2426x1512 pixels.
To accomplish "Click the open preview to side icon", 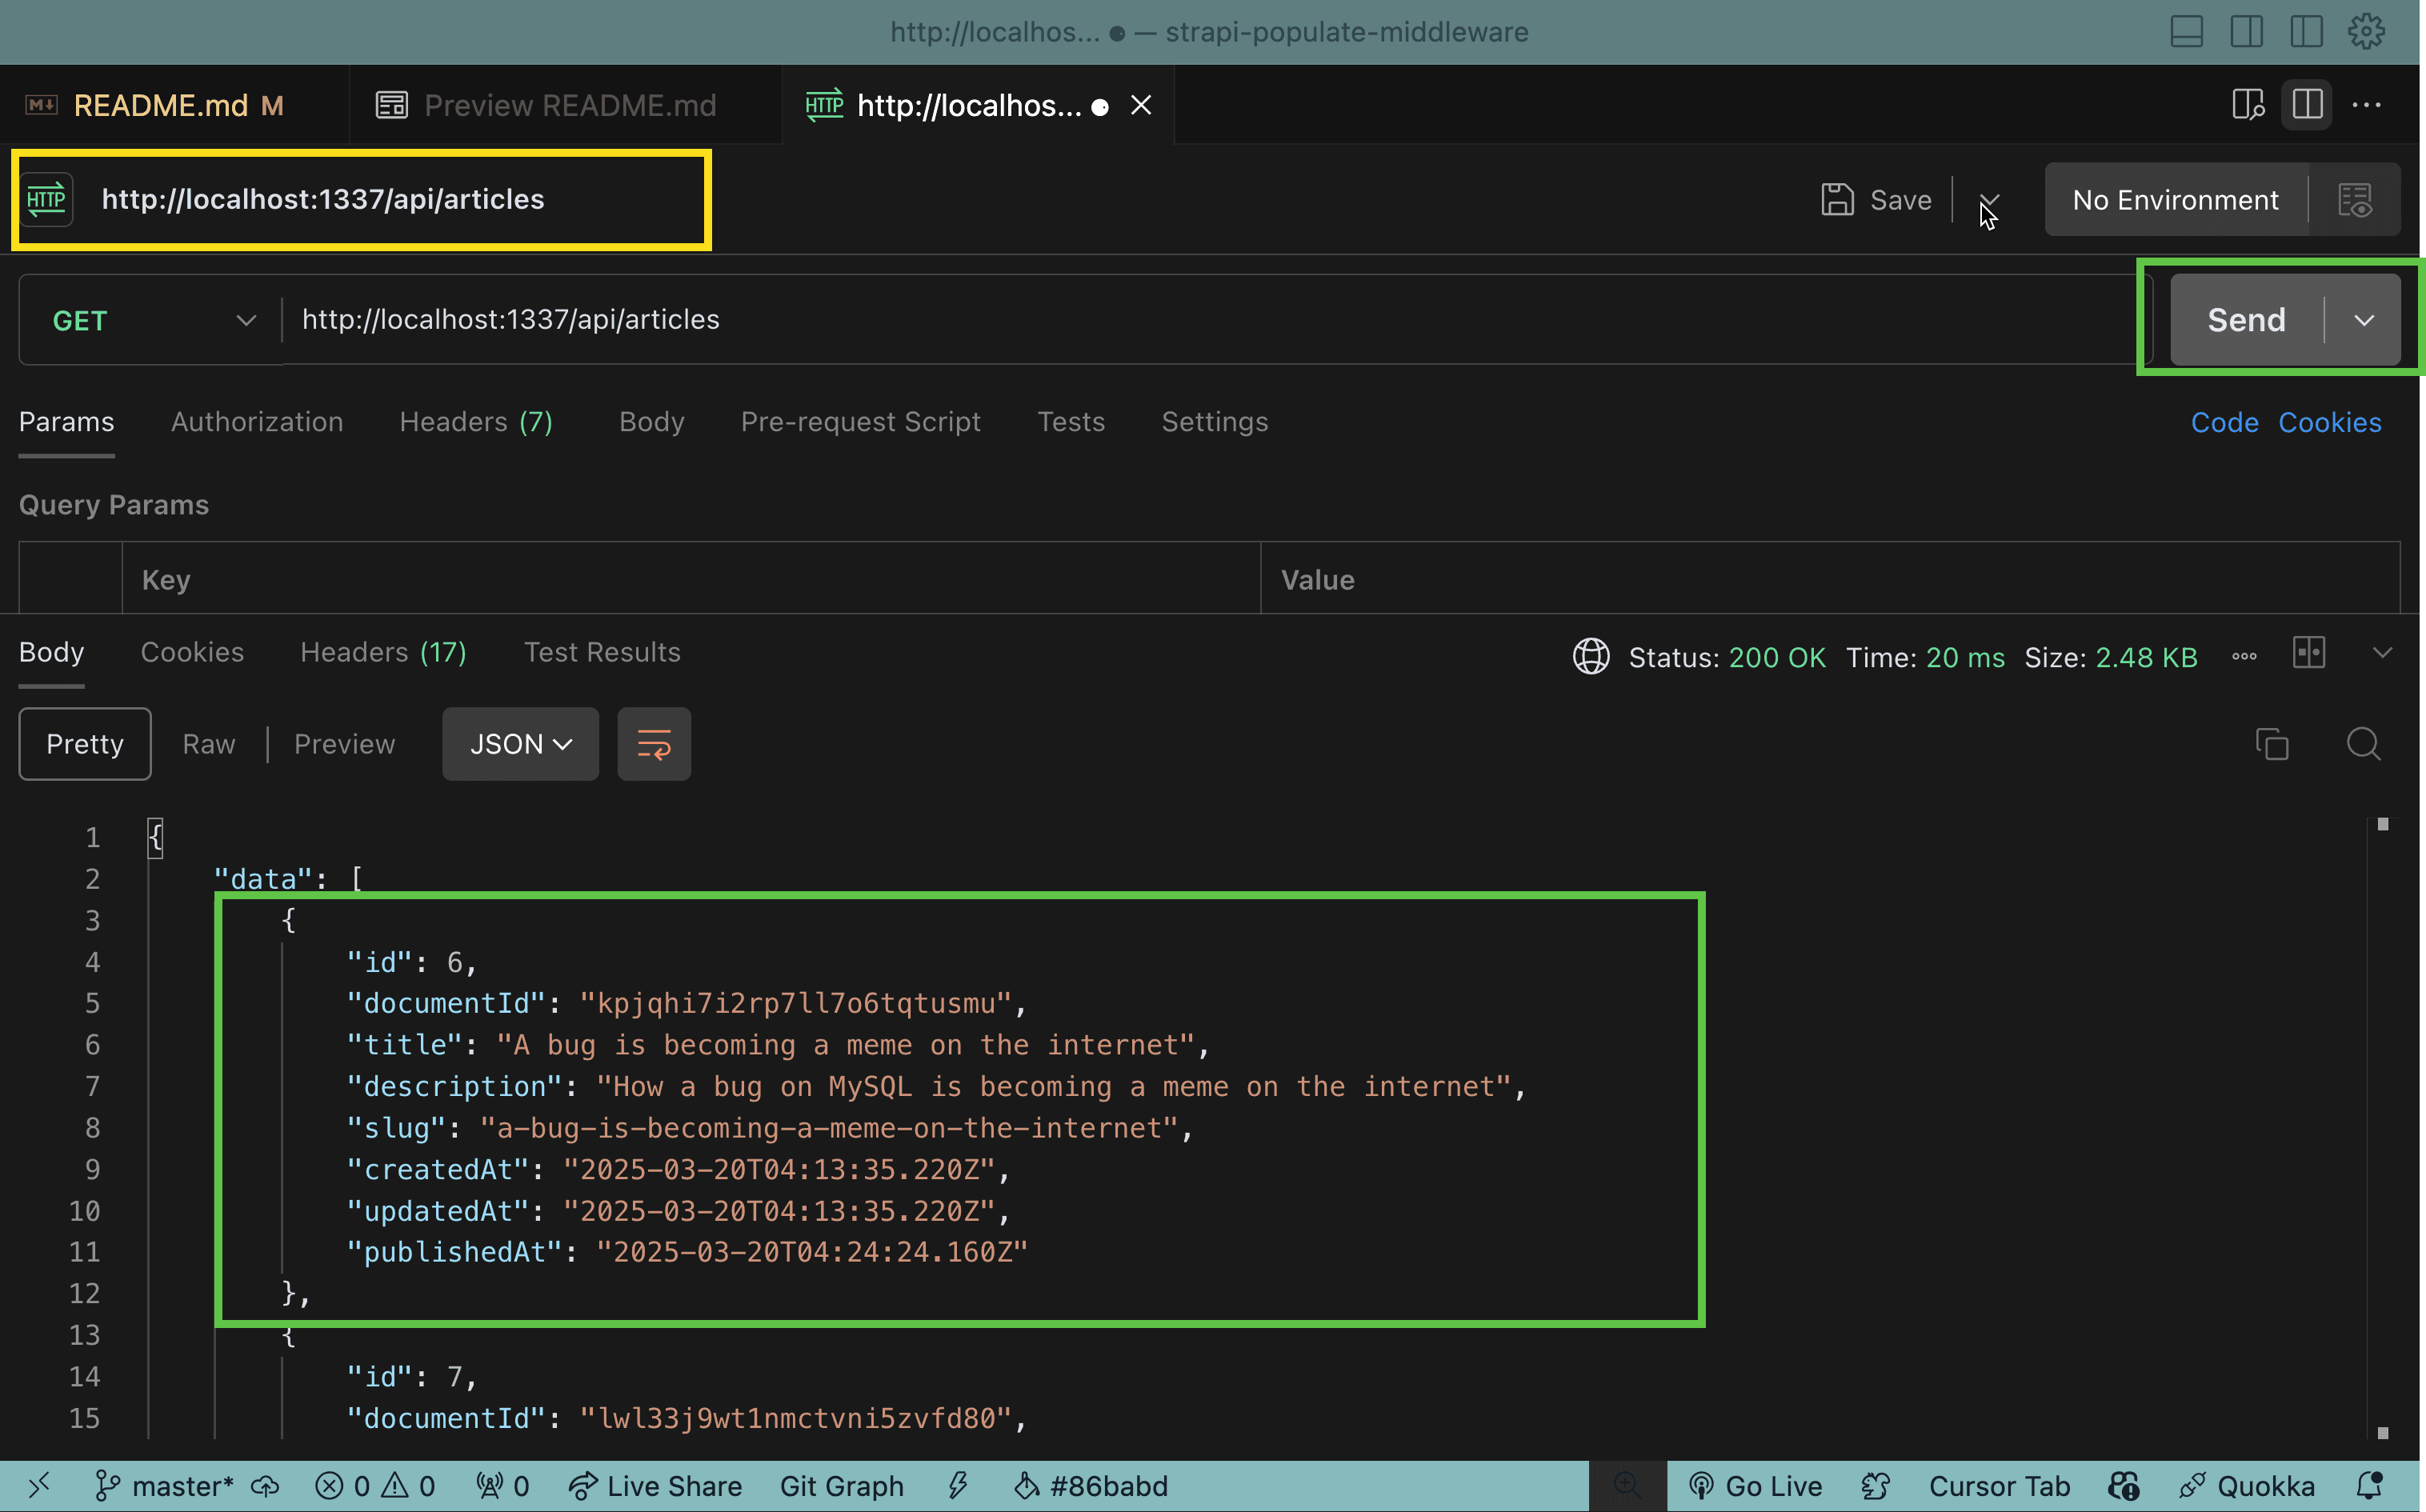I will pyautogui.click(x=2247, y=105).
